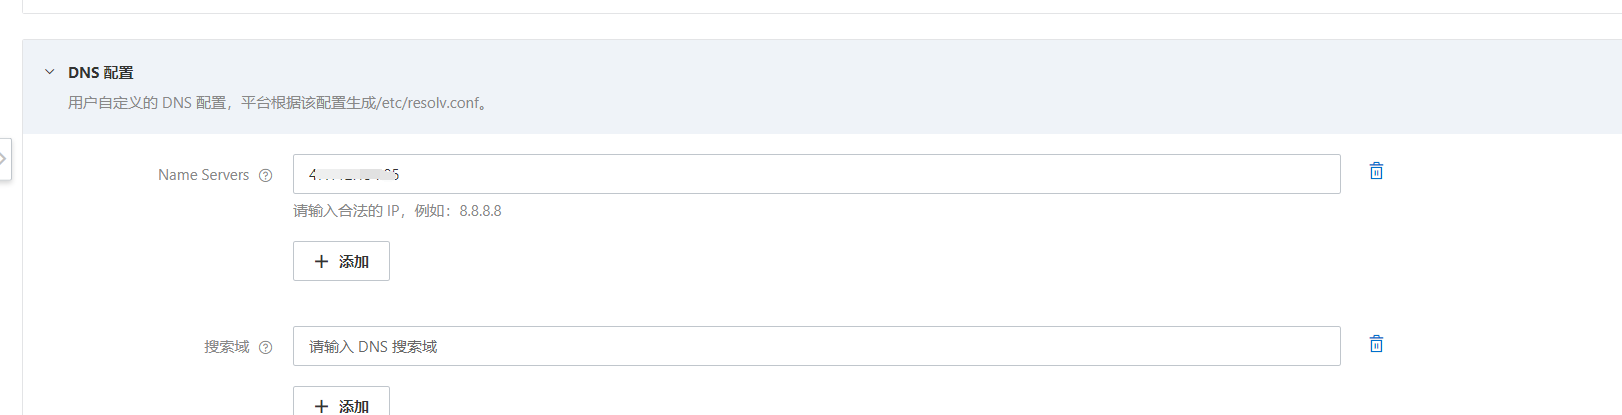Click the masked IP value in Name Servers
Screen dimensions: 1622x415
click(x=354, y=174)
